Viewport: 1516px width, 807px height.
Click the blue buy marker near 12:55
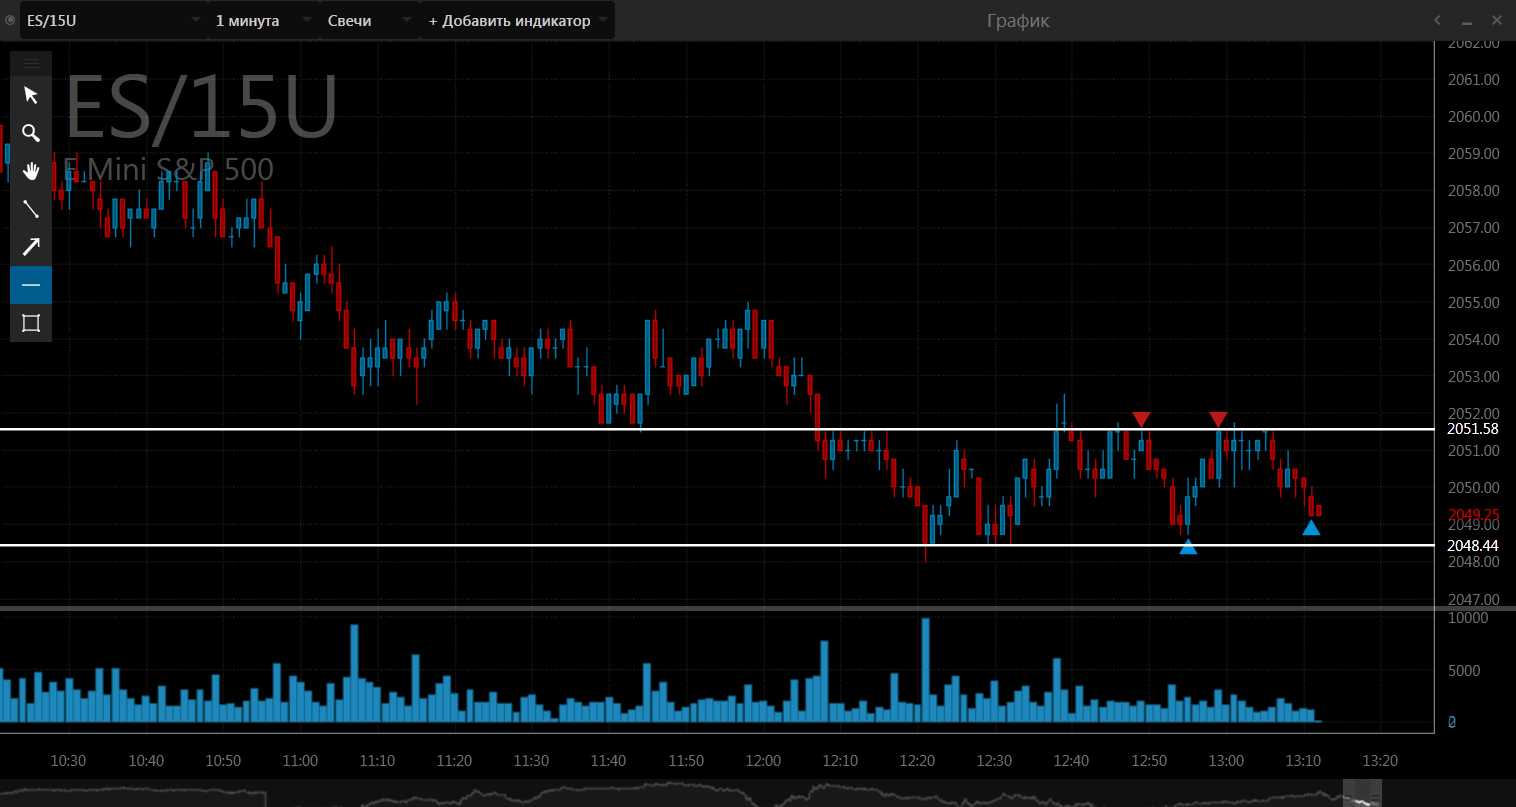pos(1188,547)
